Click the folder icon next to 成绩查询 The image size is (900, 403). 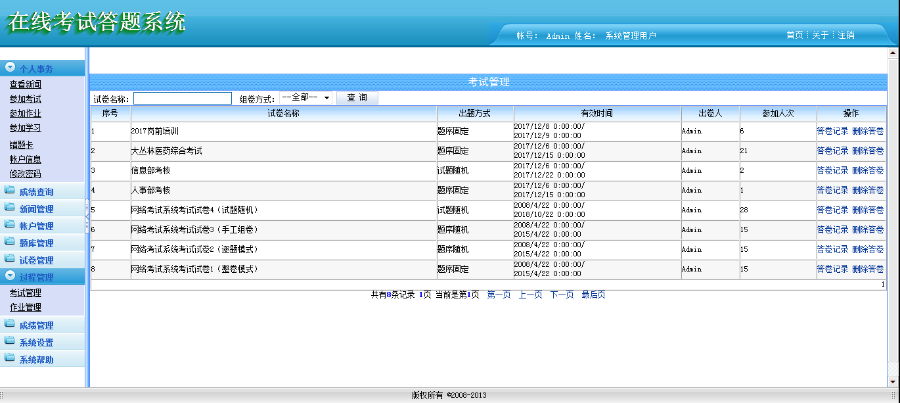pos(10,191)
